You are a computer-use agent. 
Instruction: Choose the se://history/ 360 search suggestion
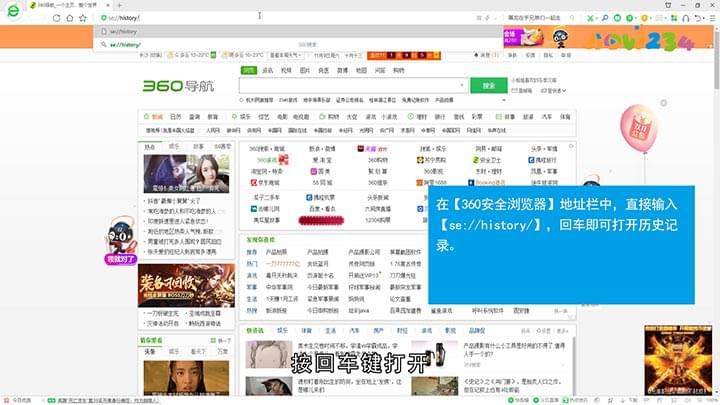click(298, 45)
